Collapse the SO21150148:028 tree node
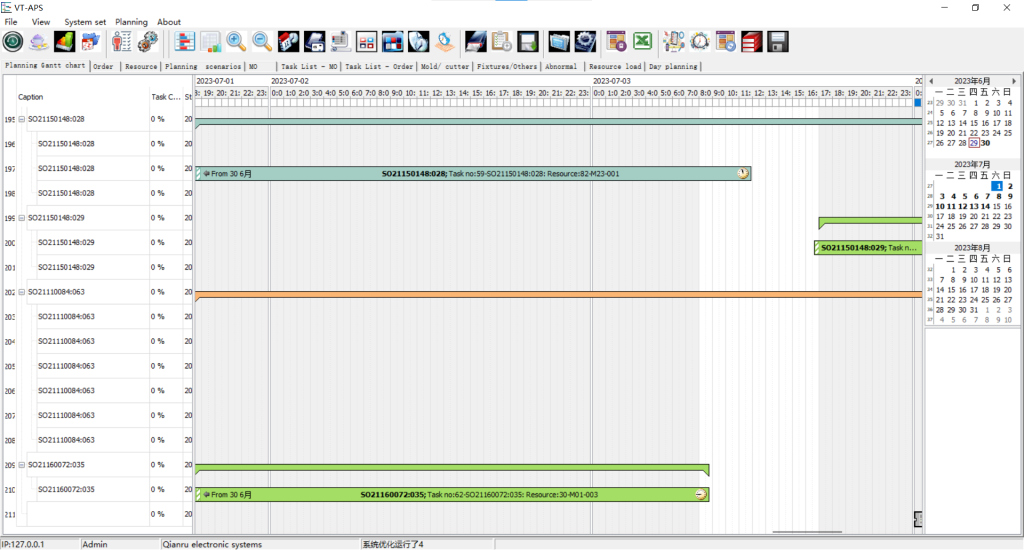Screen dimensions: 1024x550 pyautogui.click(x=22, y=119)
